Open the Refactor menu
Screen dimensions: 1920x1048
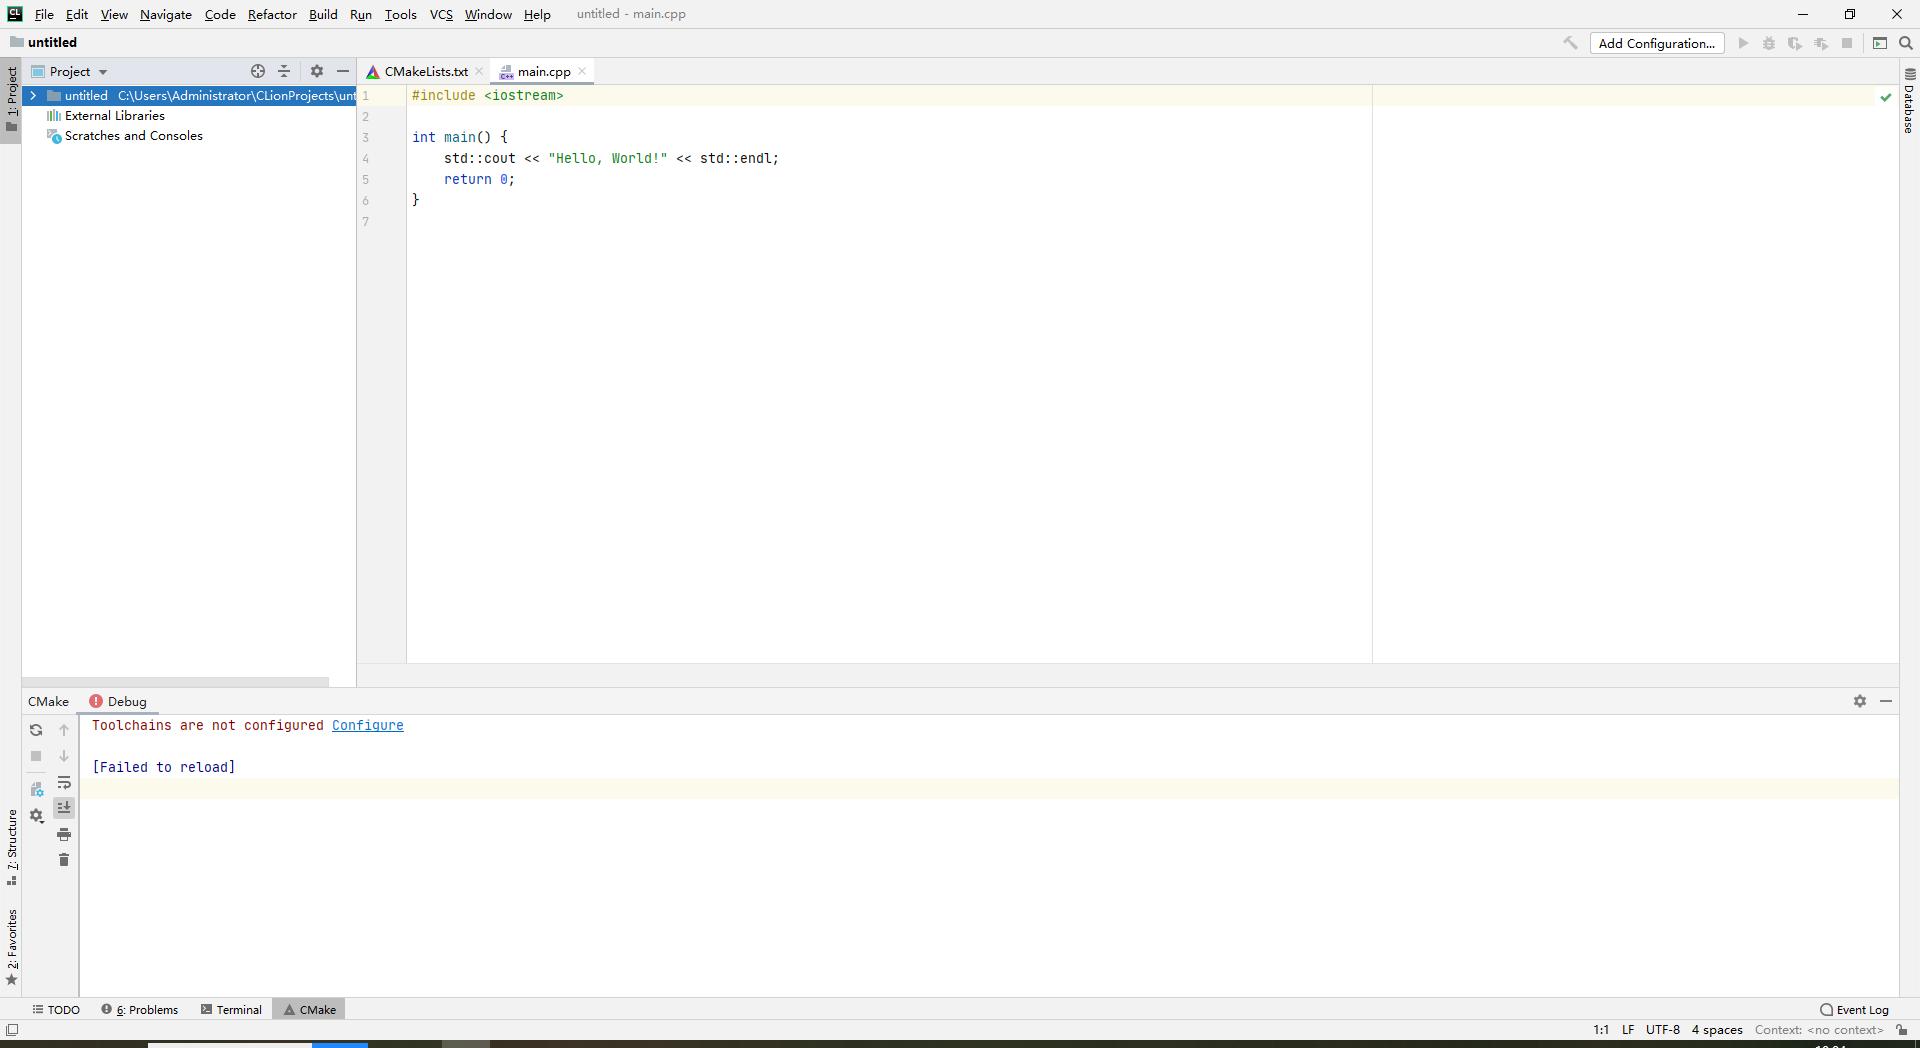272,14
